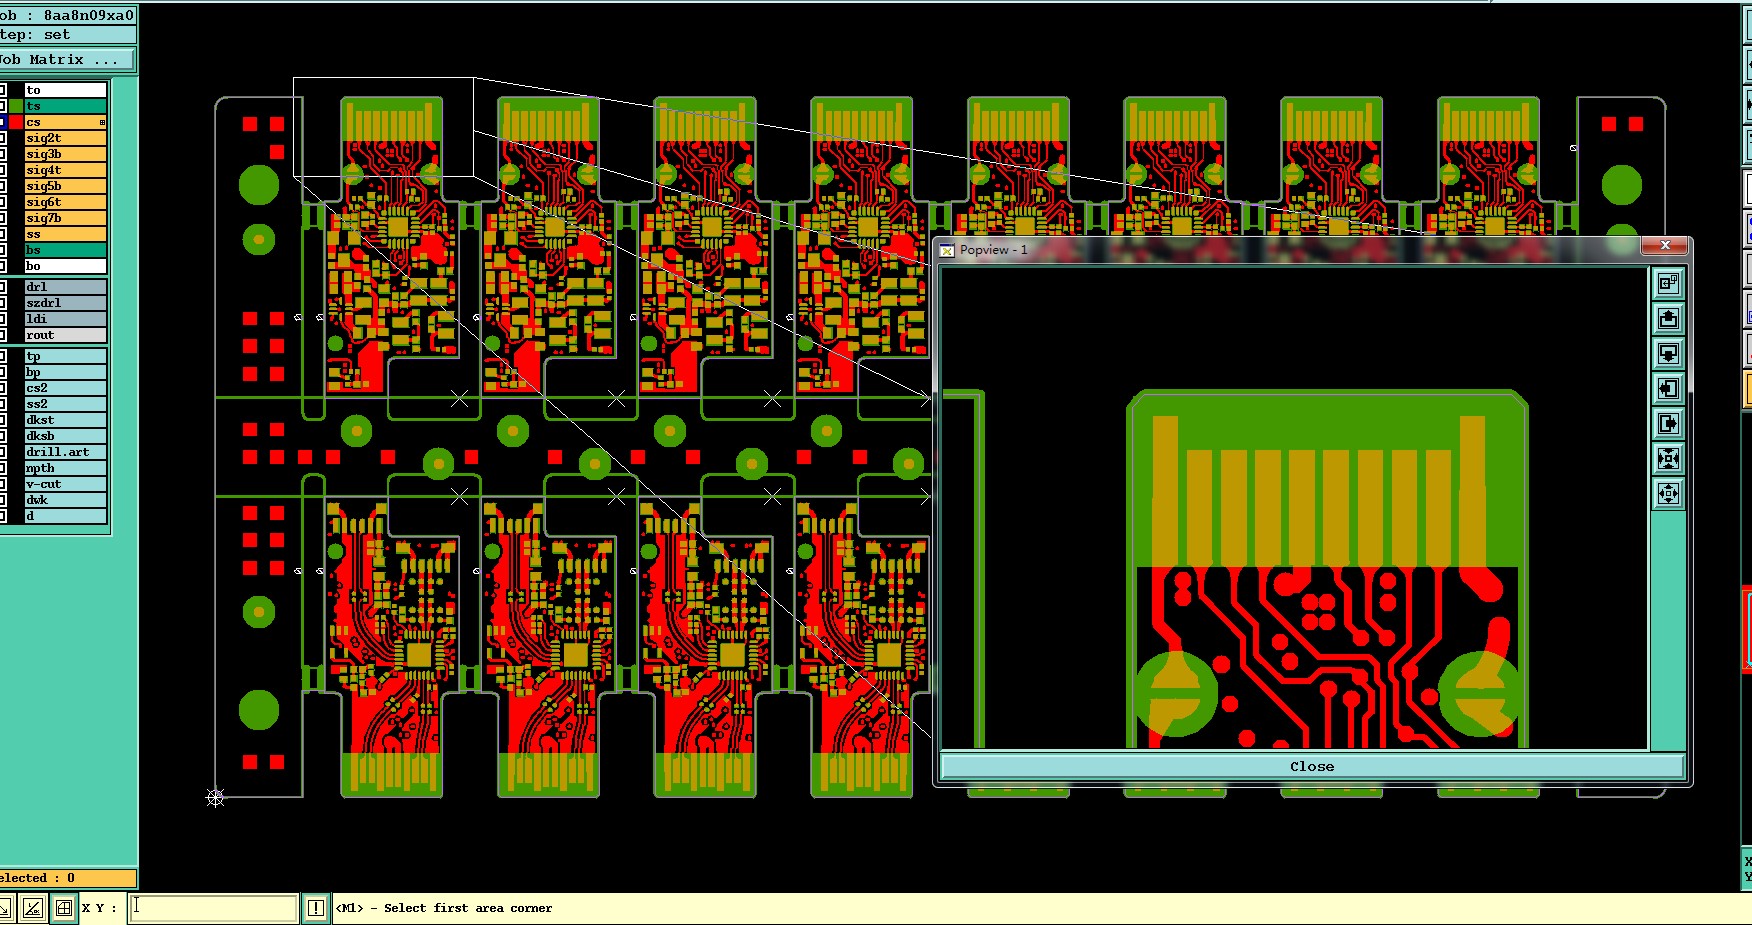Toggle the 'sig2t' layer checkbox
Image resolution: width=1752 pixels, height=925 pixels.
(3, 138)
